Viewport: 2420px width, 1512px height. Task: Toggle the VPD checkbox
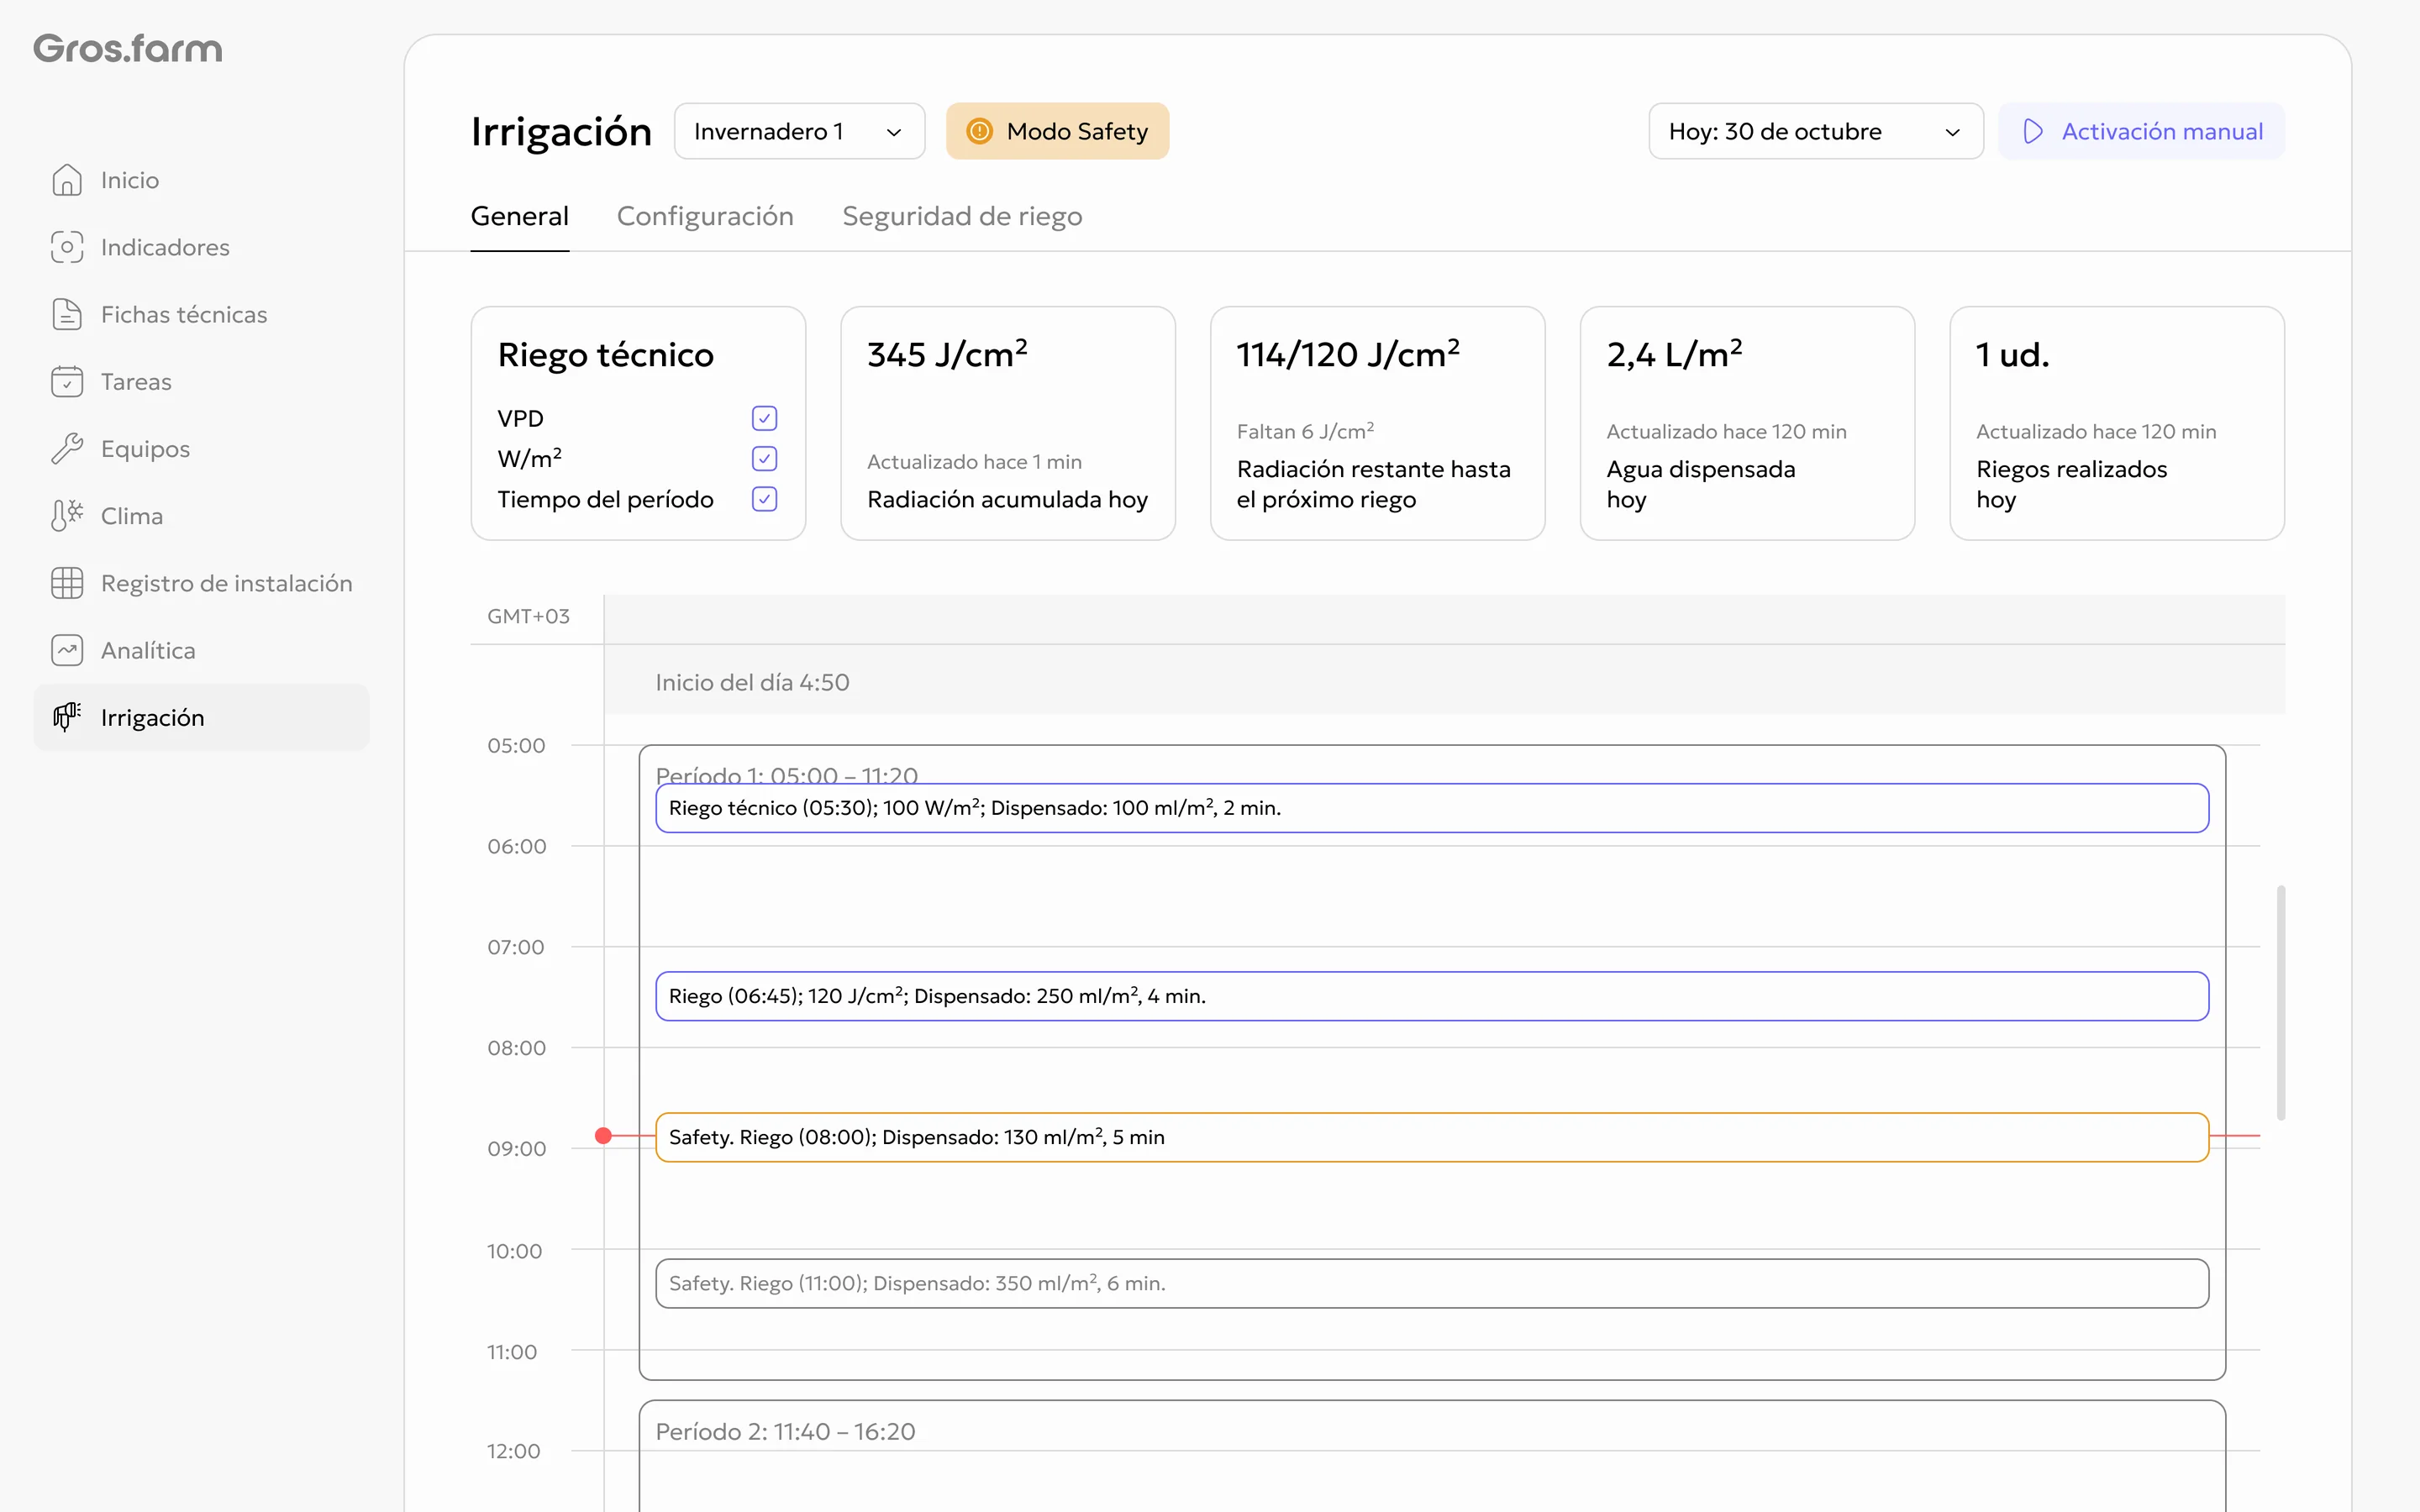point(764,418)
